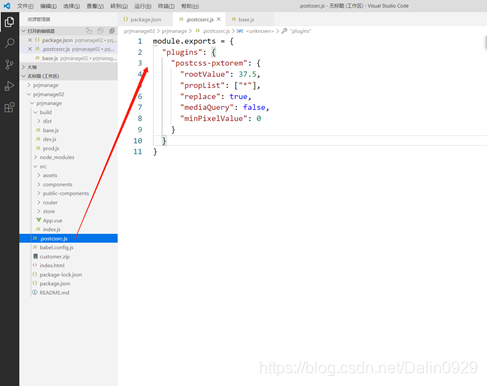Open dev.js in the file tree
Viewport: 487px width, 386px height.
pos(49,139)
